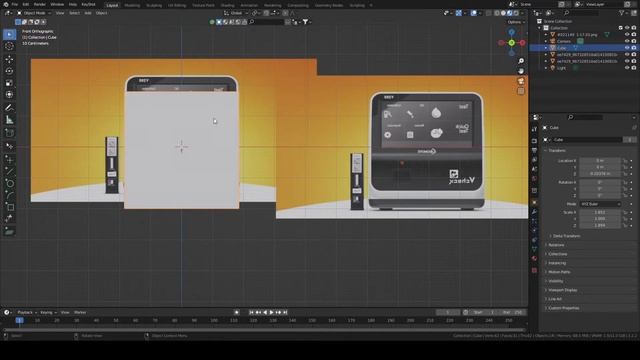Click the viewport zoom magnifier icon
The image size is (640, 360).
tap(521, 61)
